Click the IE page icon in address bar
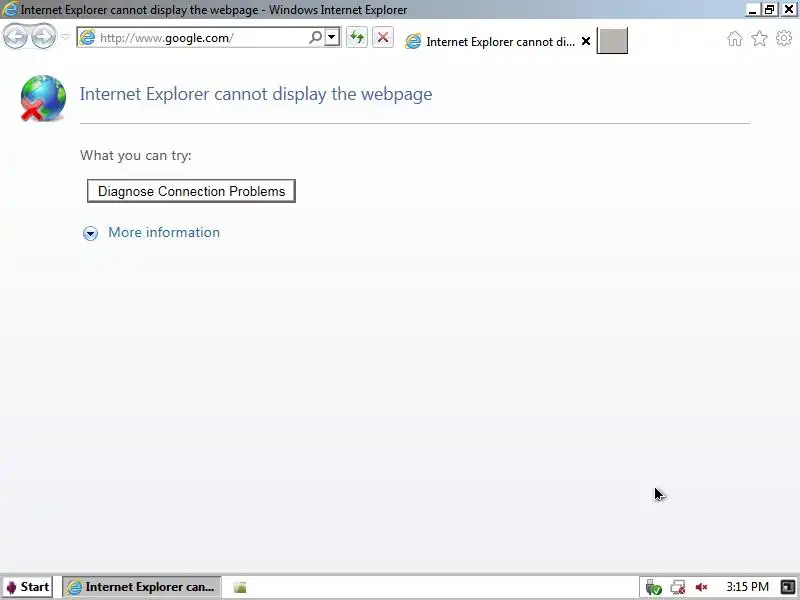Viewport: 800px width, 600px height. point(88,38)
